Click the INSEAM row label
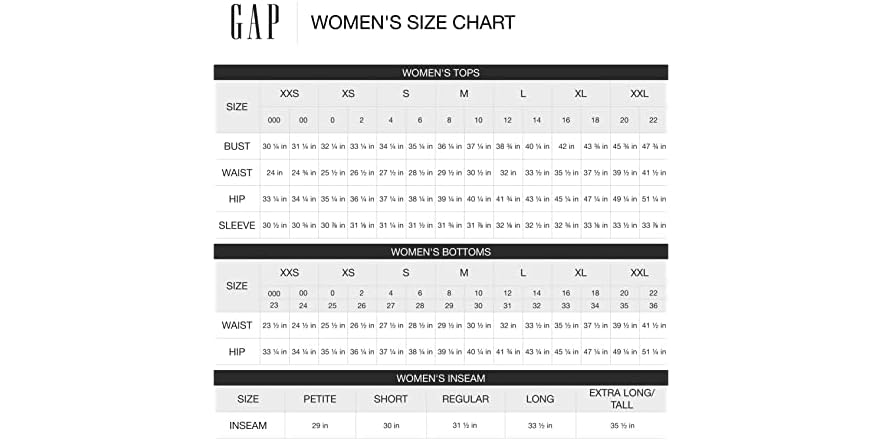The image size is (882, 441). point(248,425)
